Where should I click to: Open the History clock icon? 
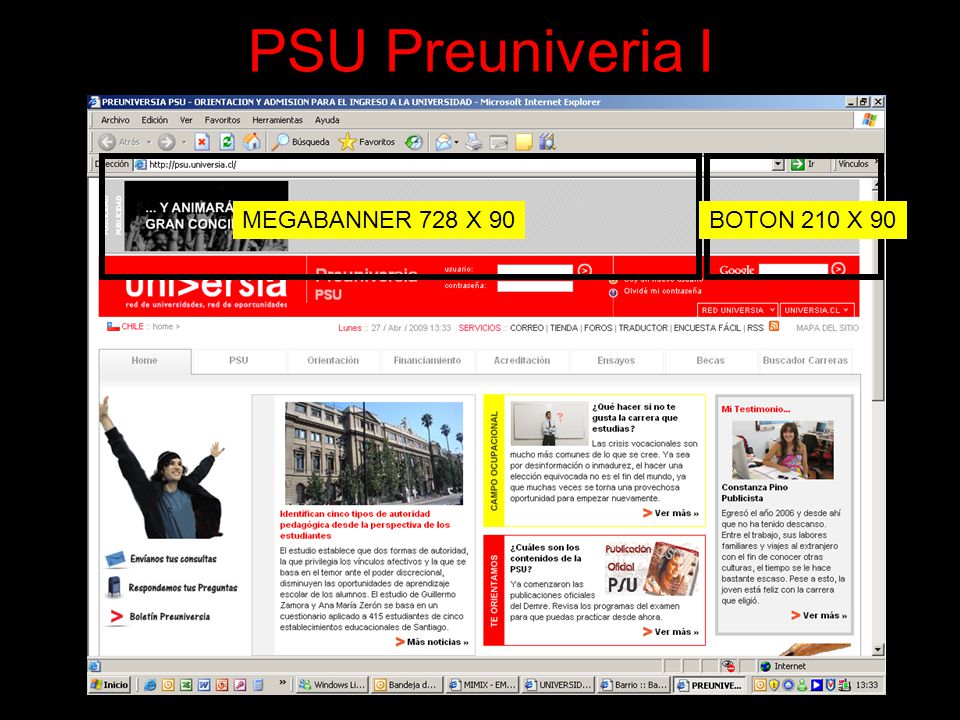point(414,143)
